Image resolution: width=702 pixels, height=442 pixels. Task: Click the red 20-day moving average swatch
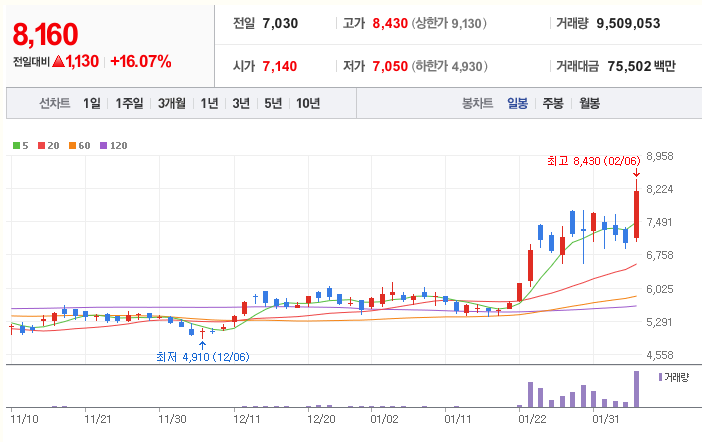click(x=42, y=146)
